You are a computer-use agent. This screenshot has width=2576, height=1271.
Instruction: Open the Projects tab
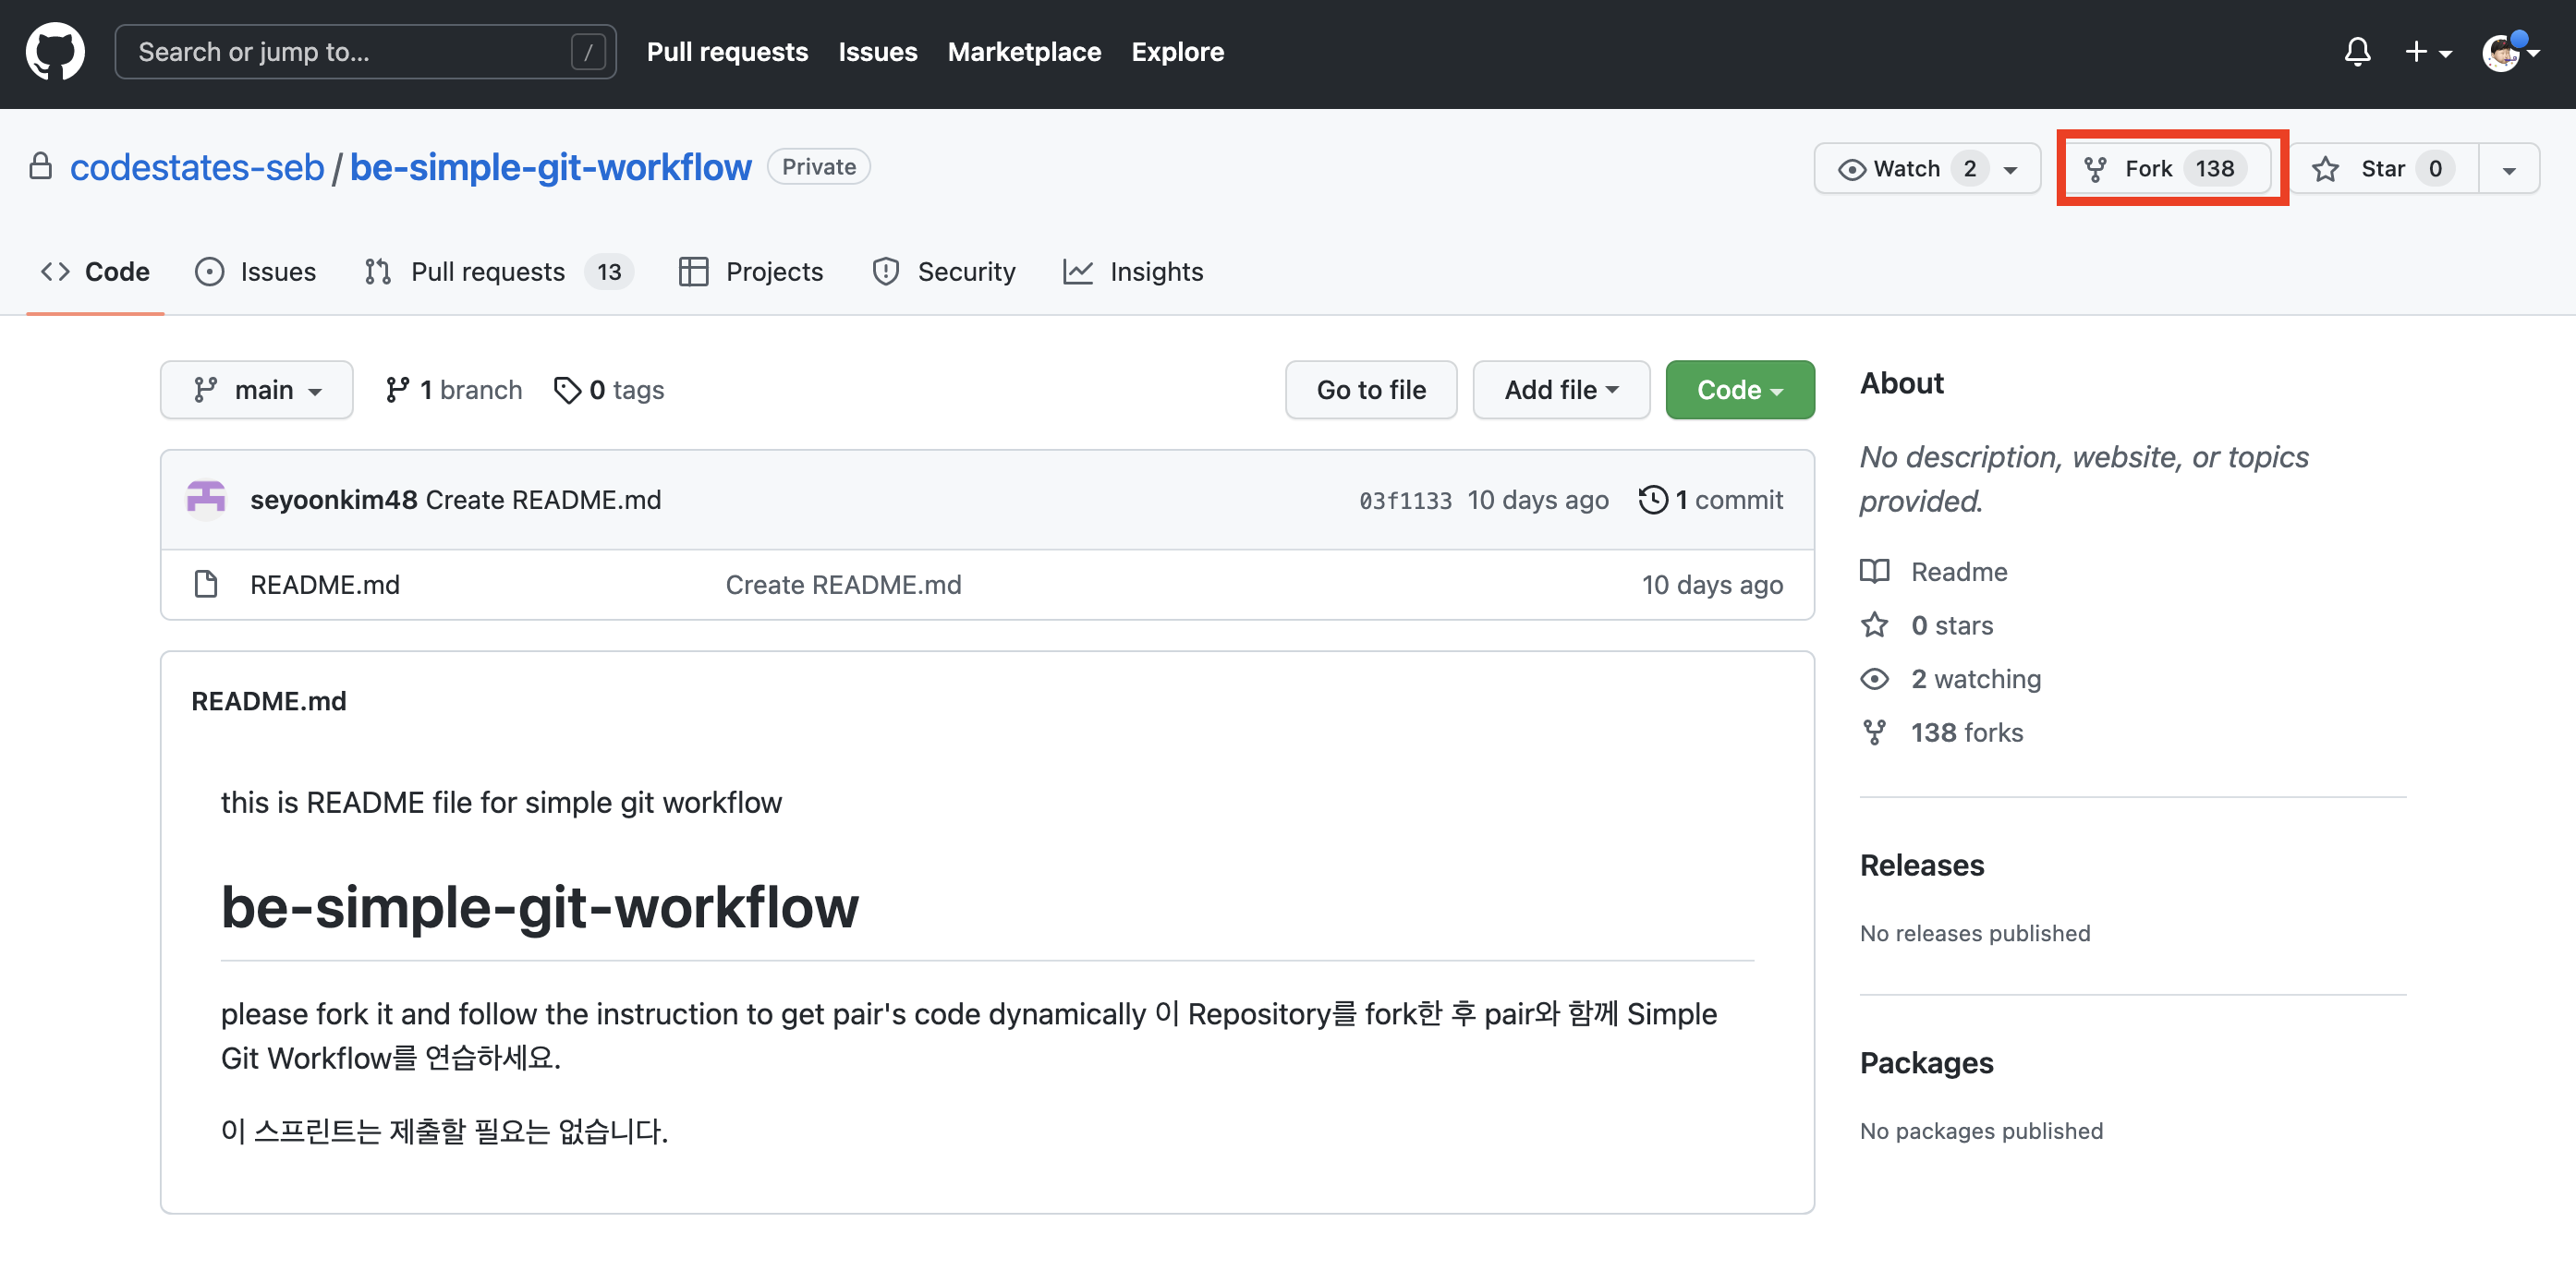coord(750,272)
